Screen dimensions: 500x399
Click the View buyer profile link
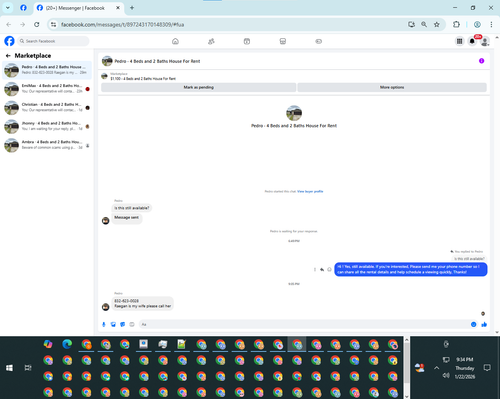coord(310,191)
